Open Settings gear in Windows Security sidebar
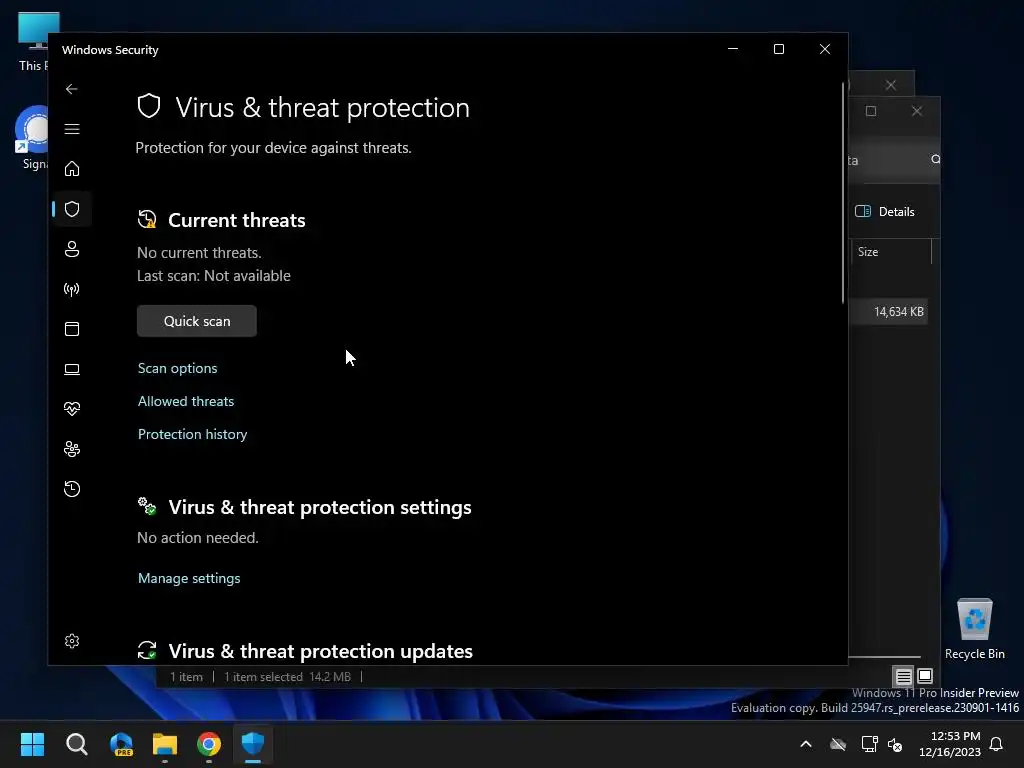Screen dimensions: 1024x768 click(72, 641)
